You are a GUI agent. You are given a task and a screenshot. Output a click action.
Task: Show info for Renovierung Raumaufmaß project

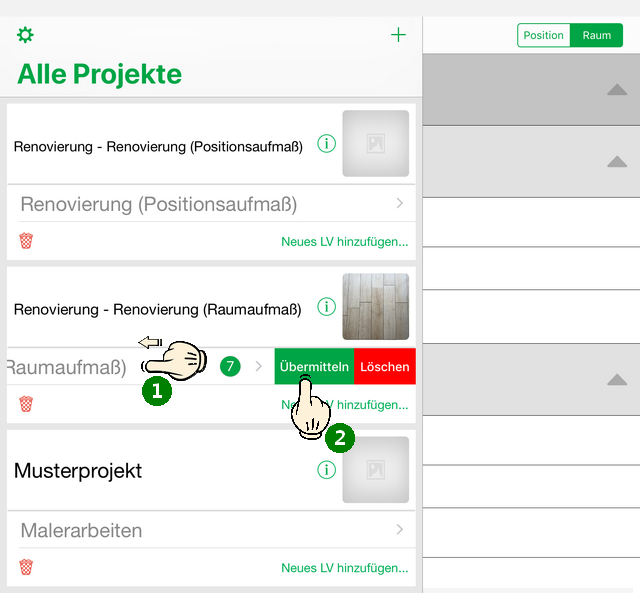pos(326,307)
